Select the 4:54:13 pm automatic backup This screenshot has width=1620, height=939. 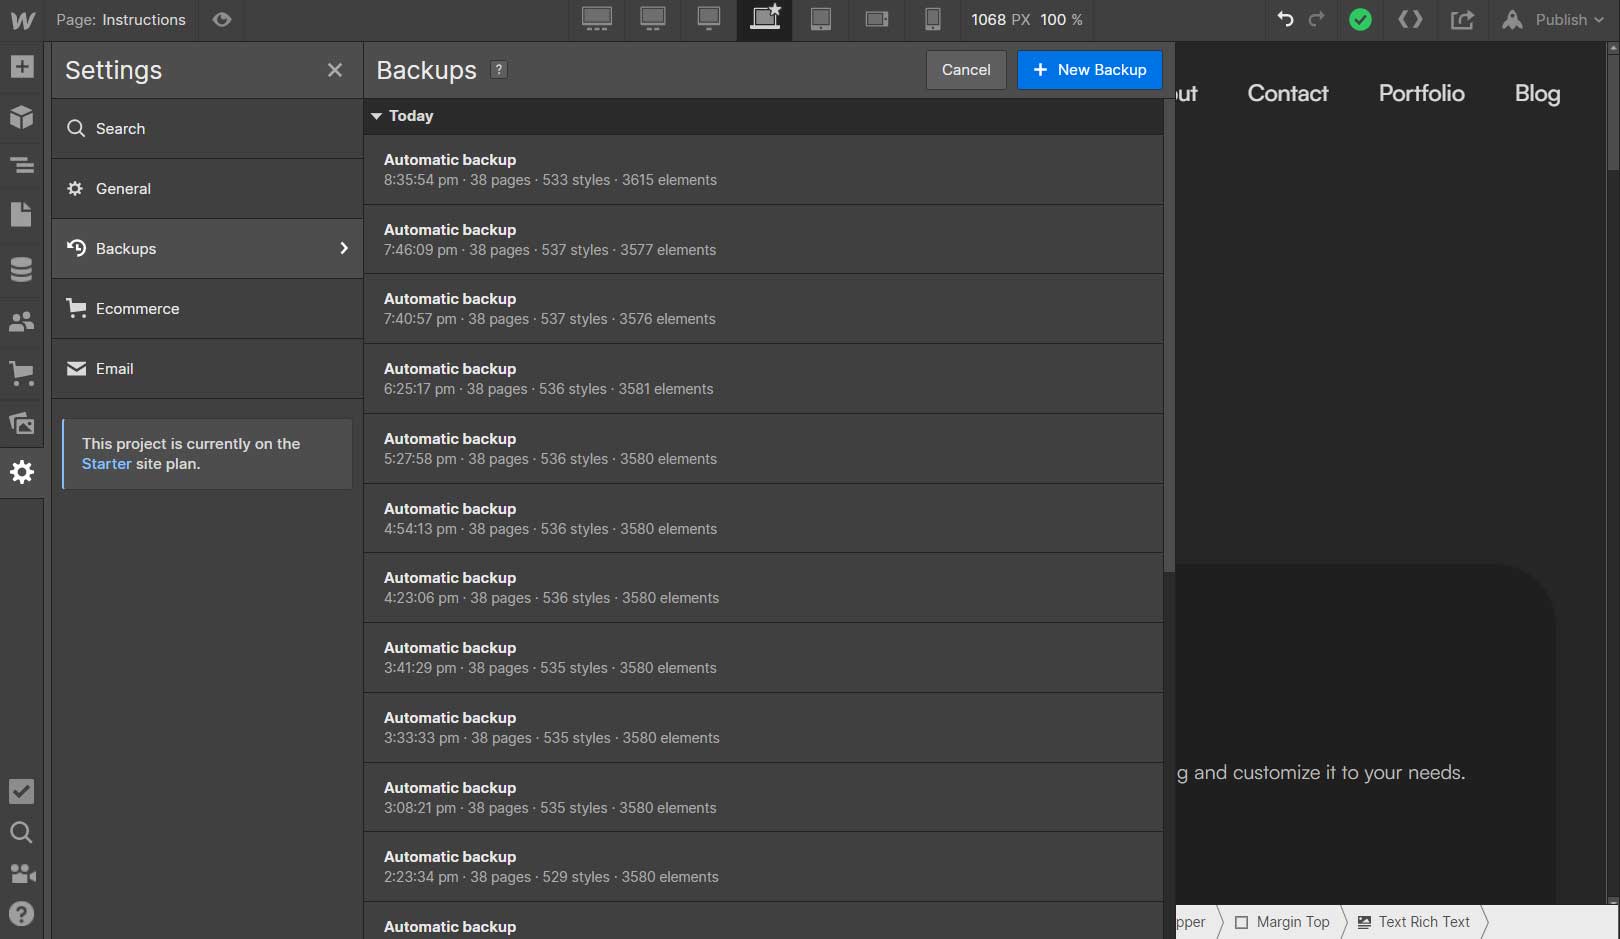(763, 519)
